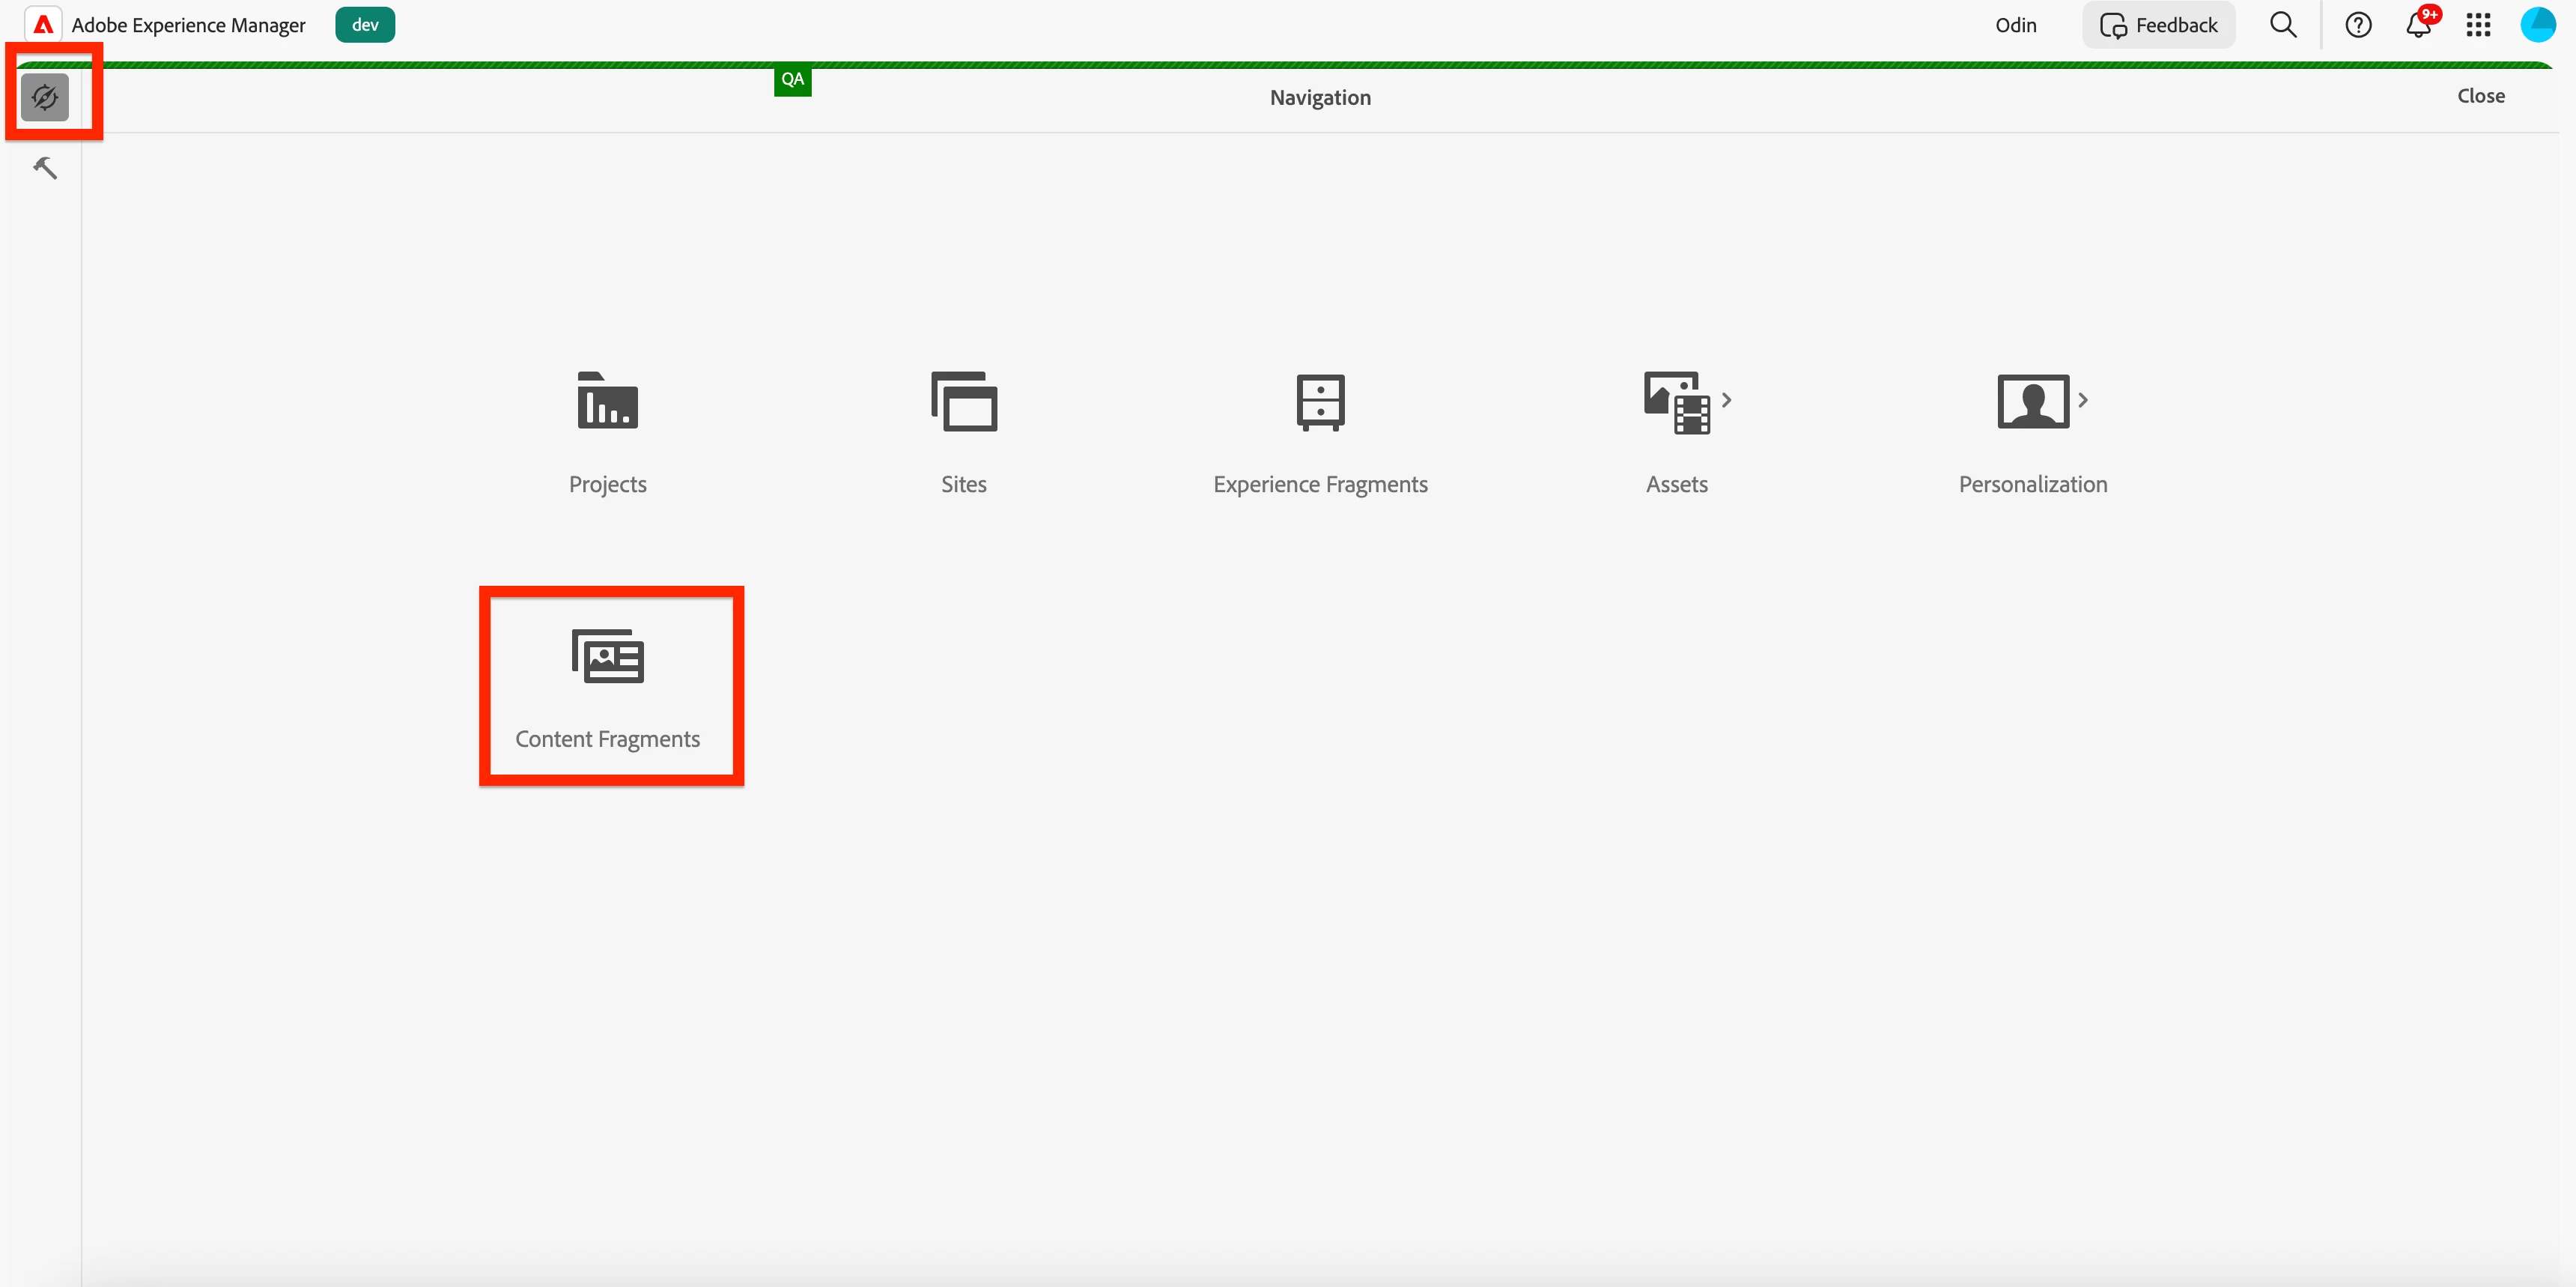
Task: Open the Assets icon
Action: pos(1676,402)
